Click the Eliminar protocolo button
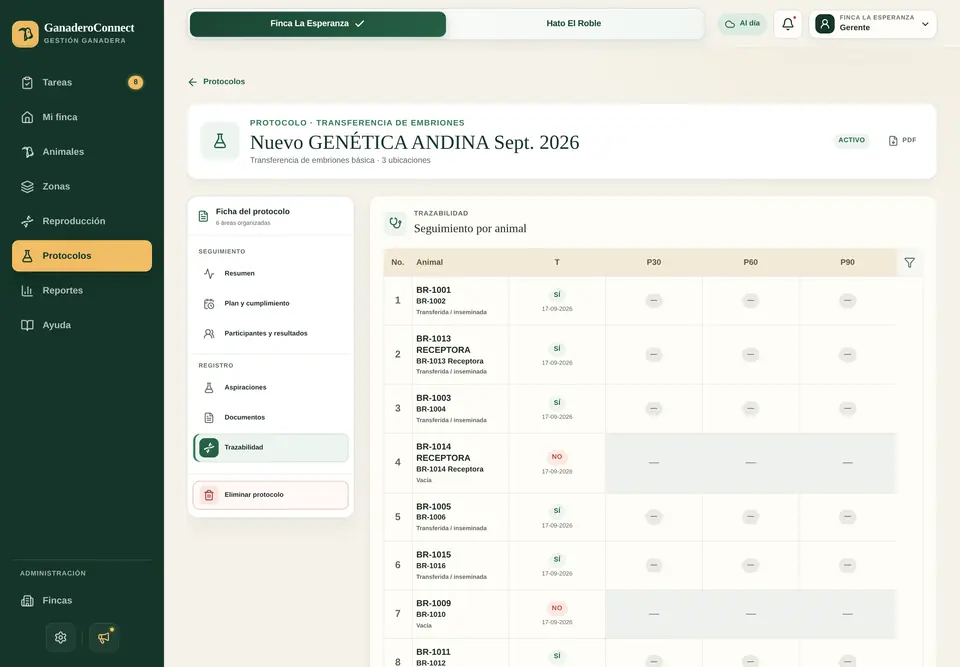Viewport: 960px width, 667px height. point(271,495)
